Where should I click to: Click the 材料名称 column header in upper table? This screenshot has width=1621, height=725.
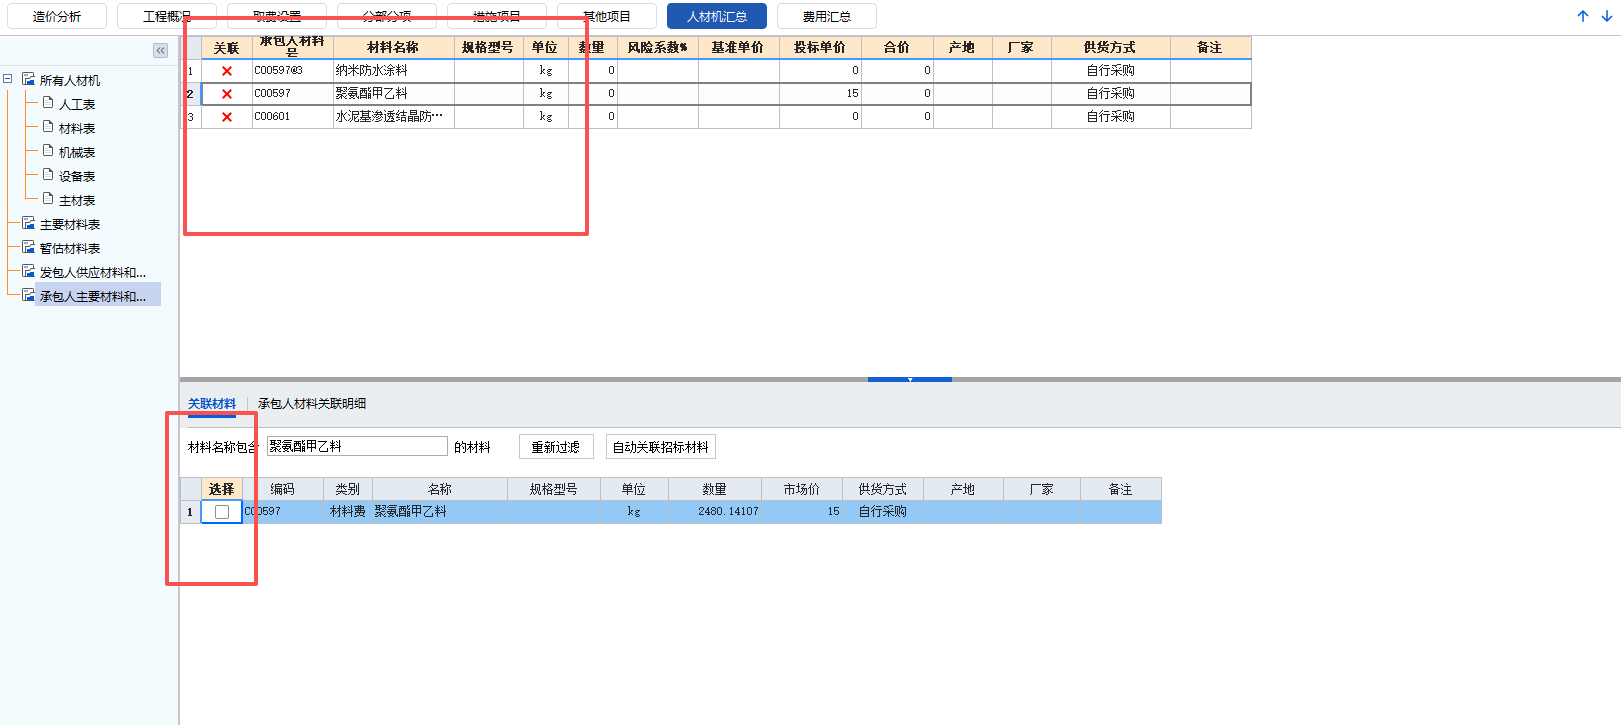coord(393,47)
